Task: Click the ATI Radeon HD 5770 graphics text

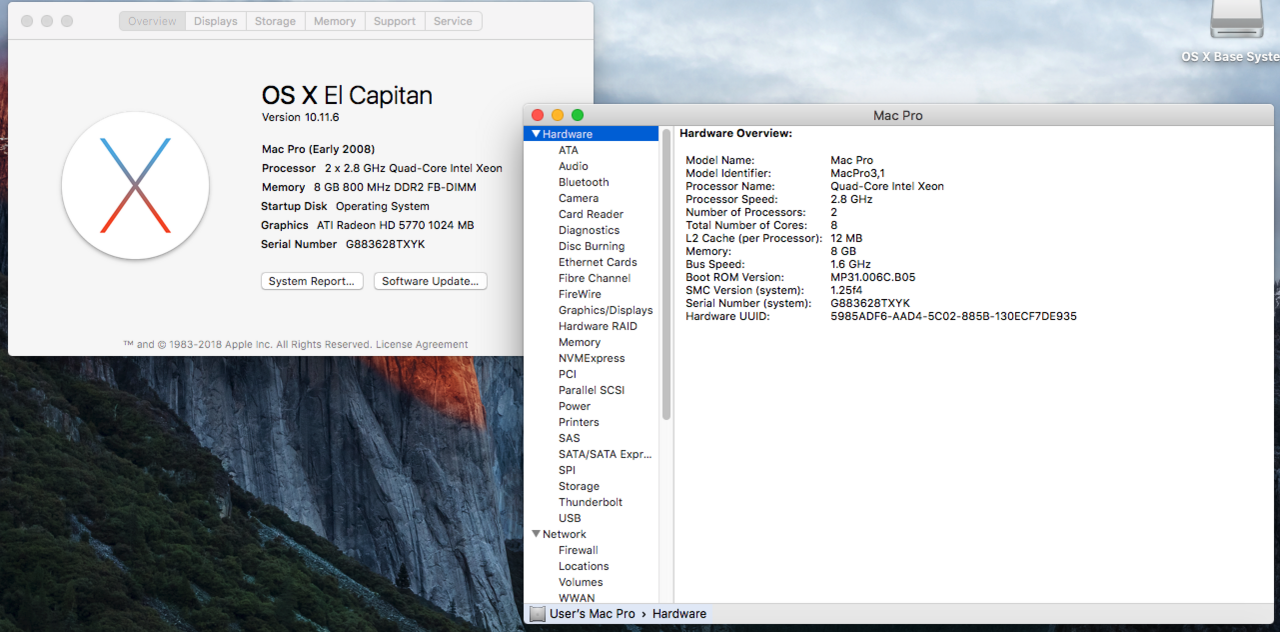Action: 395,225
